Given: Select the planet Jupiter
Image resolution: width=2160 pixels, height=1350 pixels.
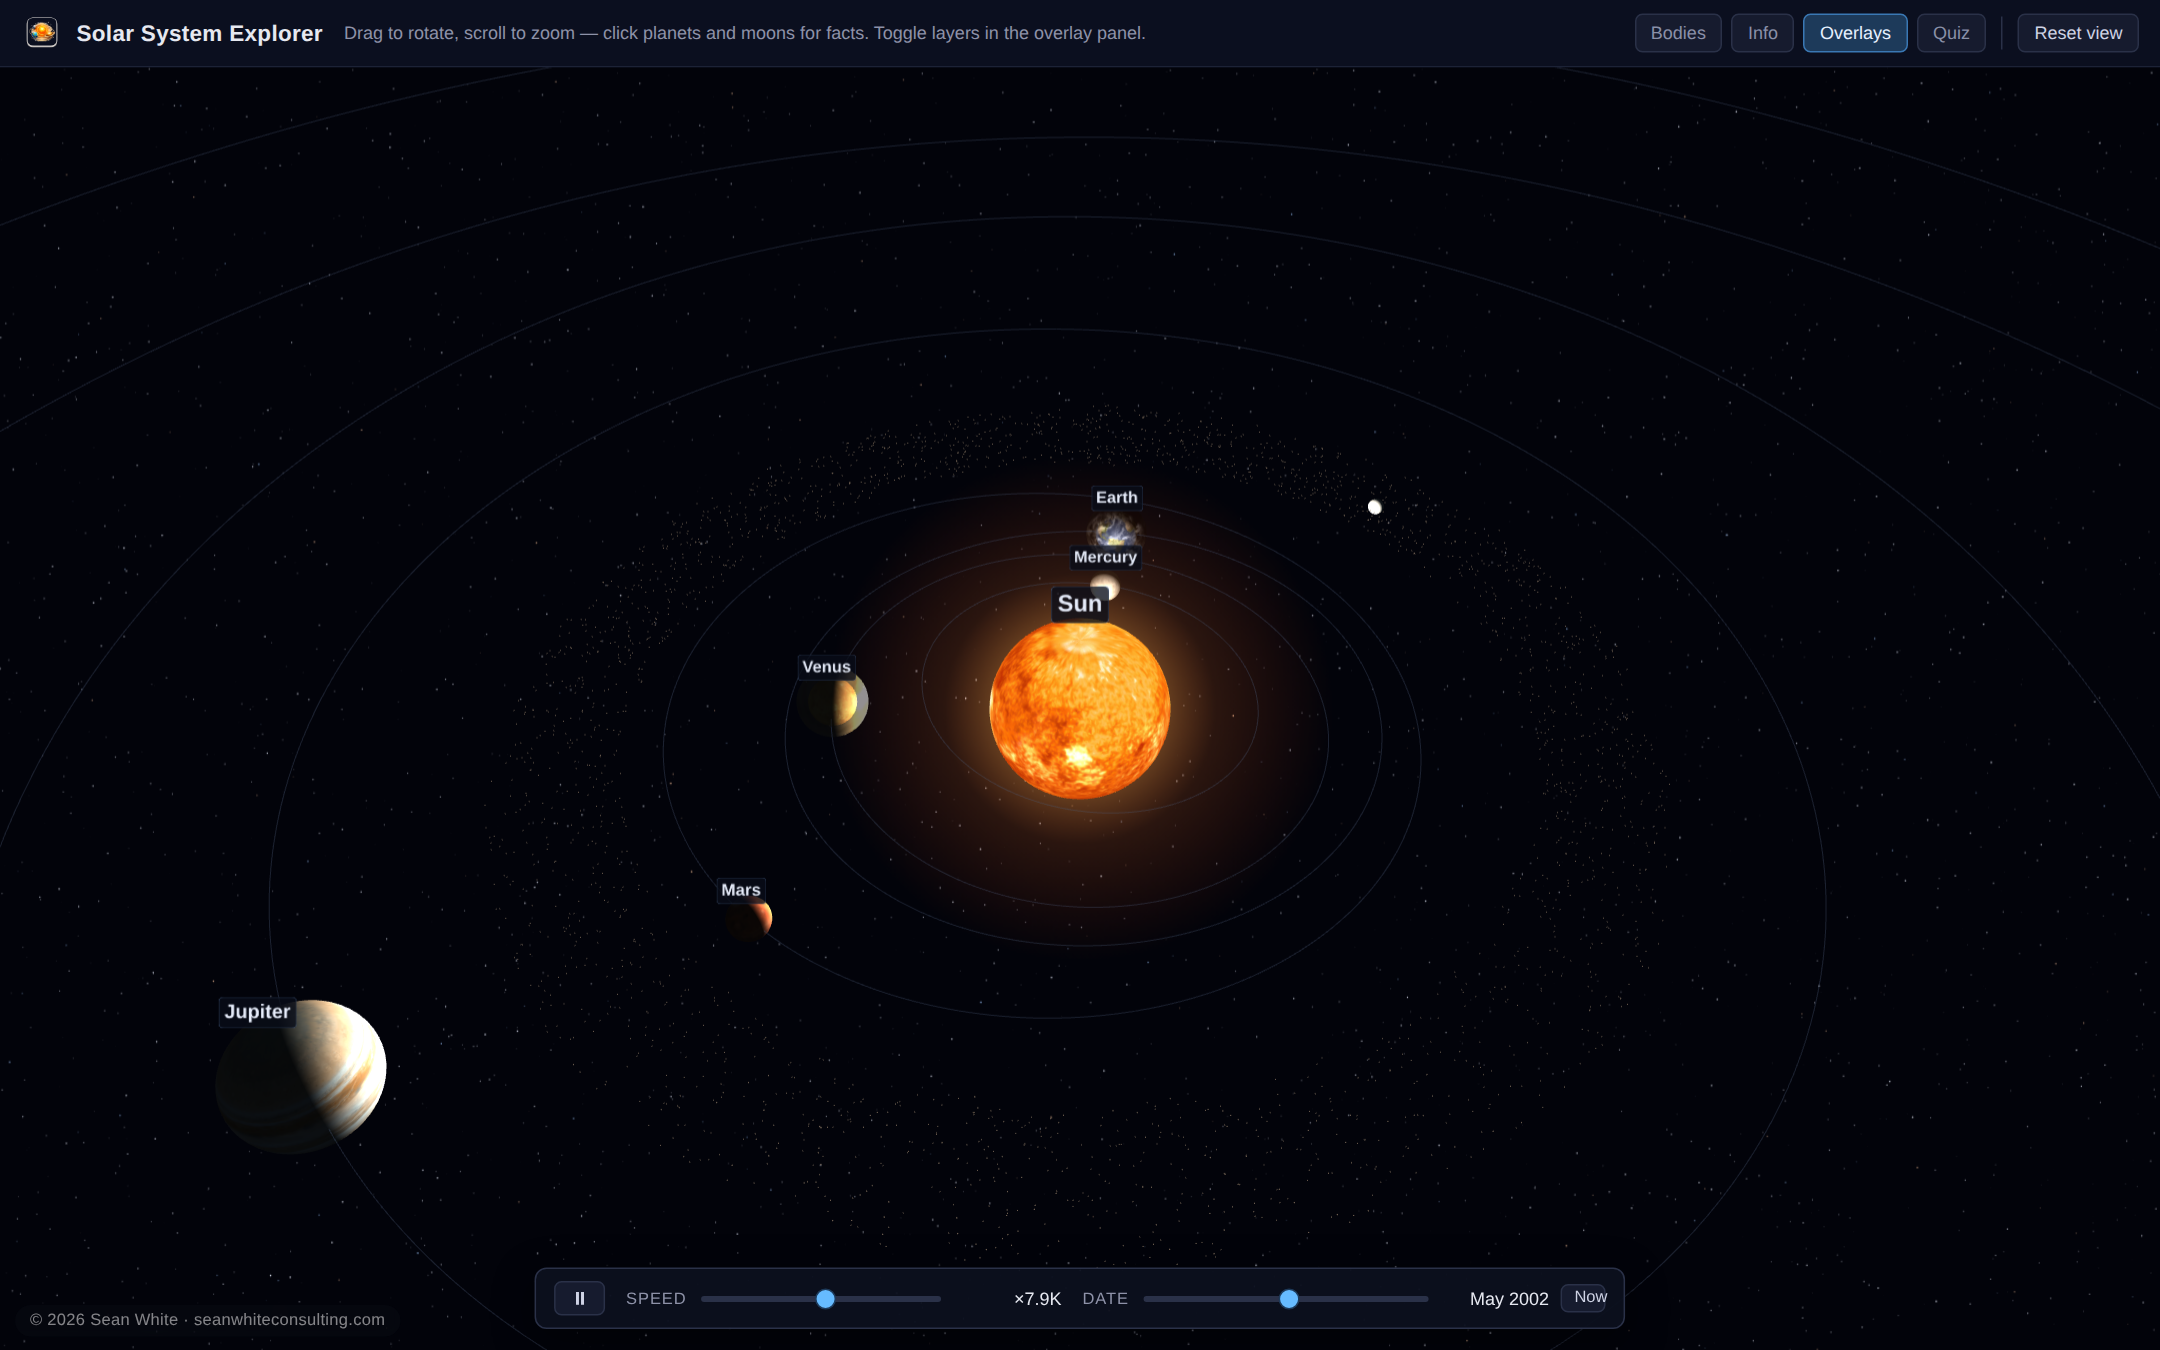Looking at the screenshot, I should [x=301, y=1076].
